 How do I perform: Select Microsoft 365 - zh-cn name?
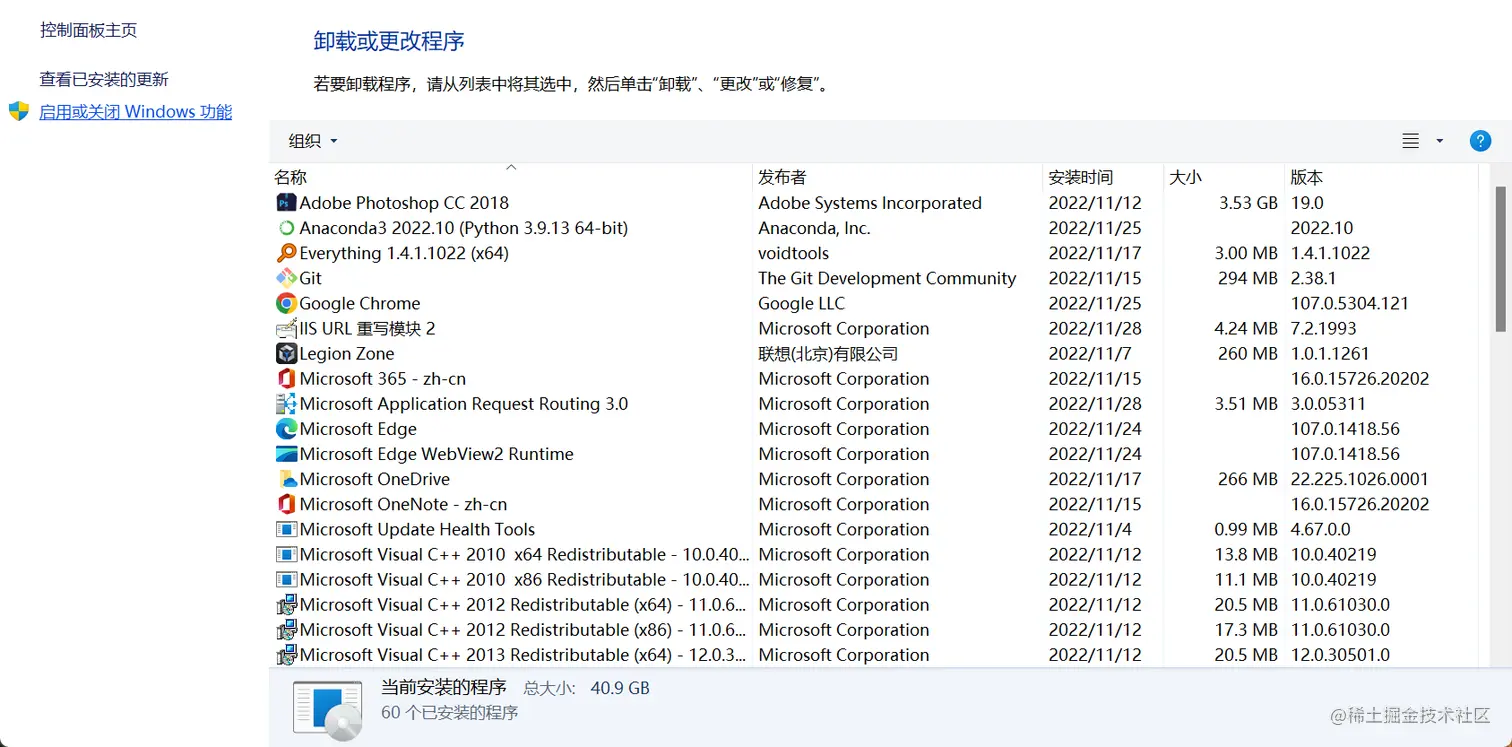click(383, 379)
